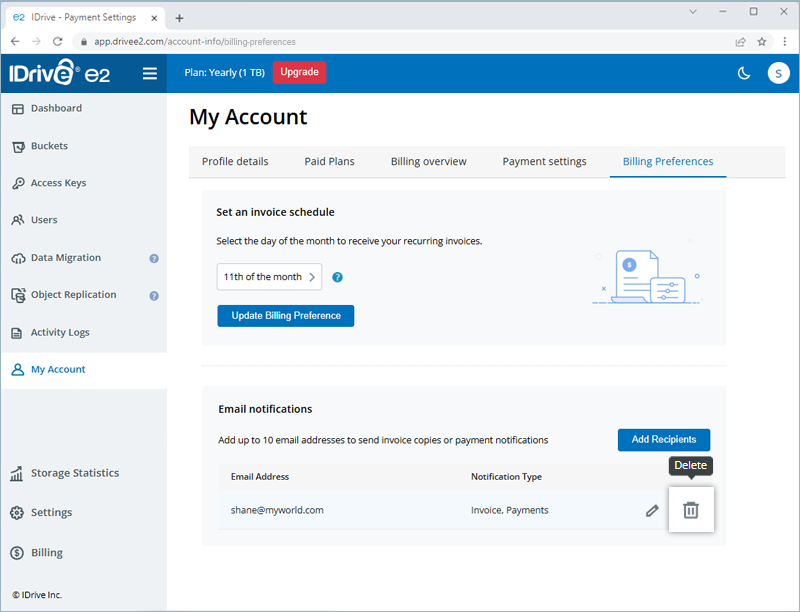
Task: Open Access Keys in the sidebar
Action: pos(58,183)
